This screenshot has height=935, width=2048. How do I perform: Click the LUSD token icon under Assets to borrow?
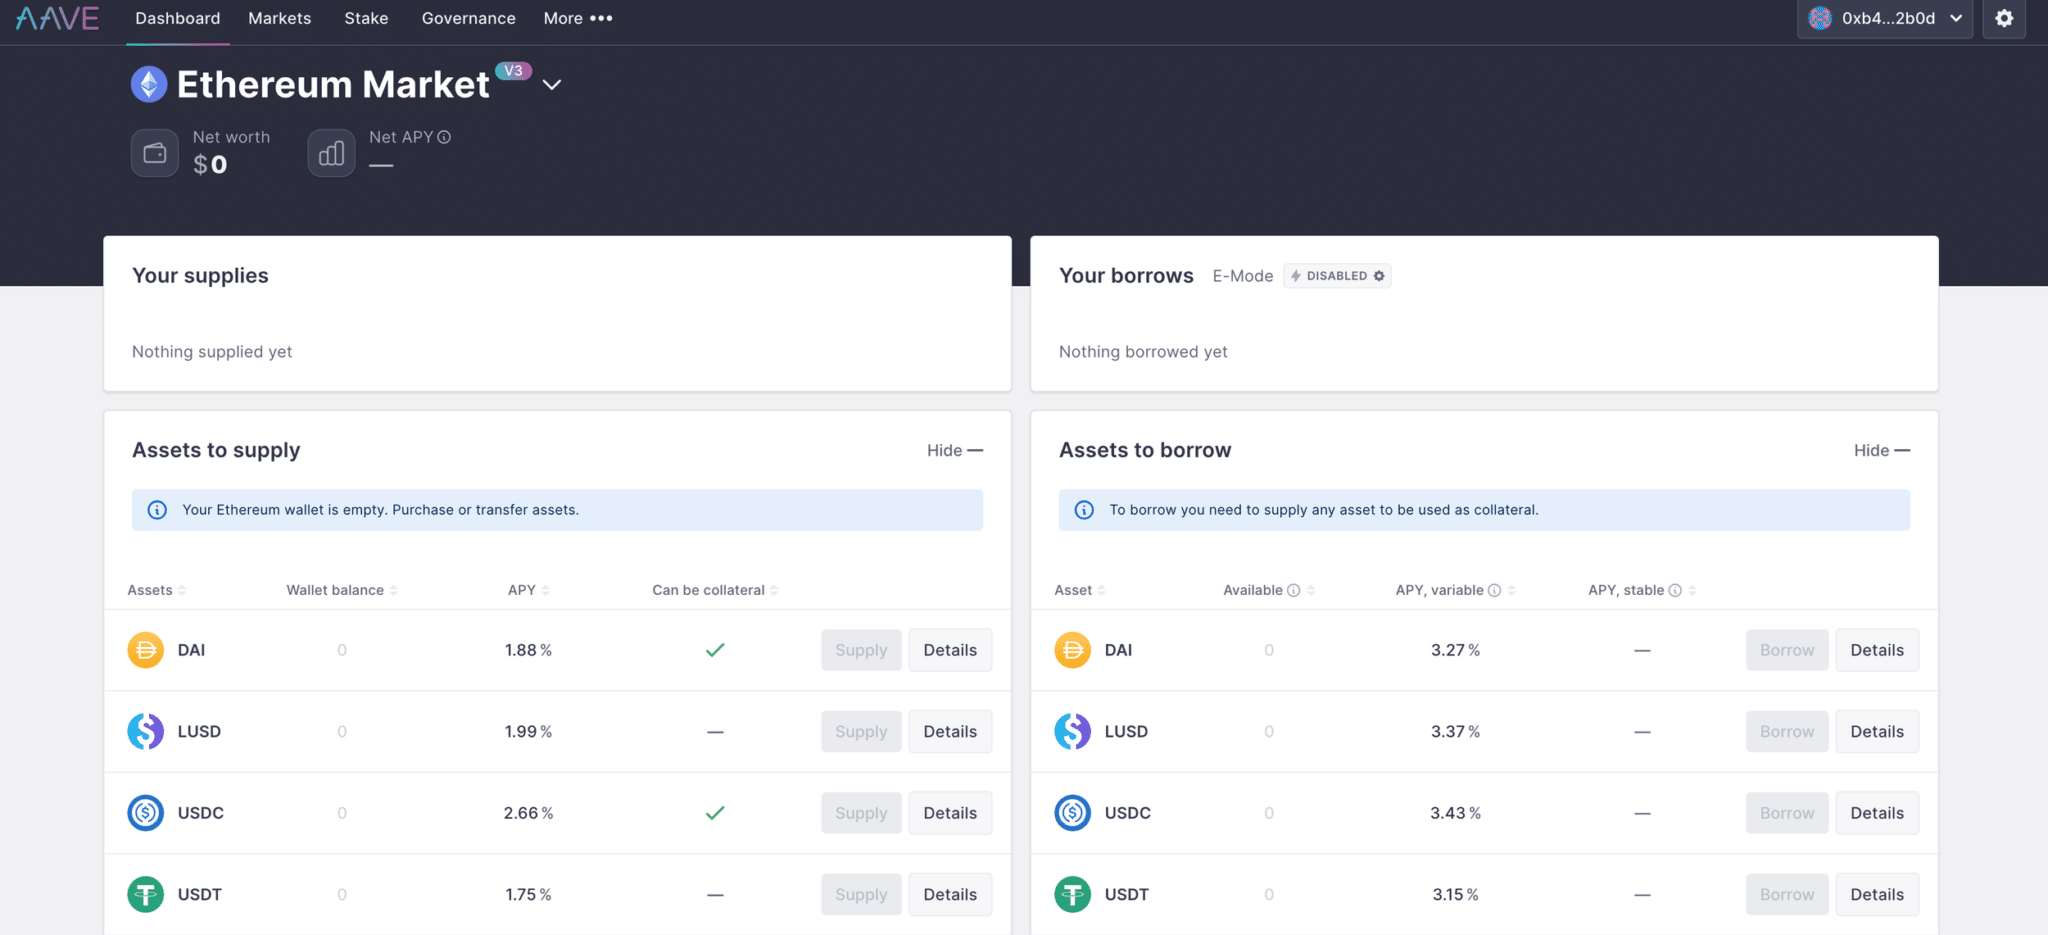click(x=1072, y=731)
